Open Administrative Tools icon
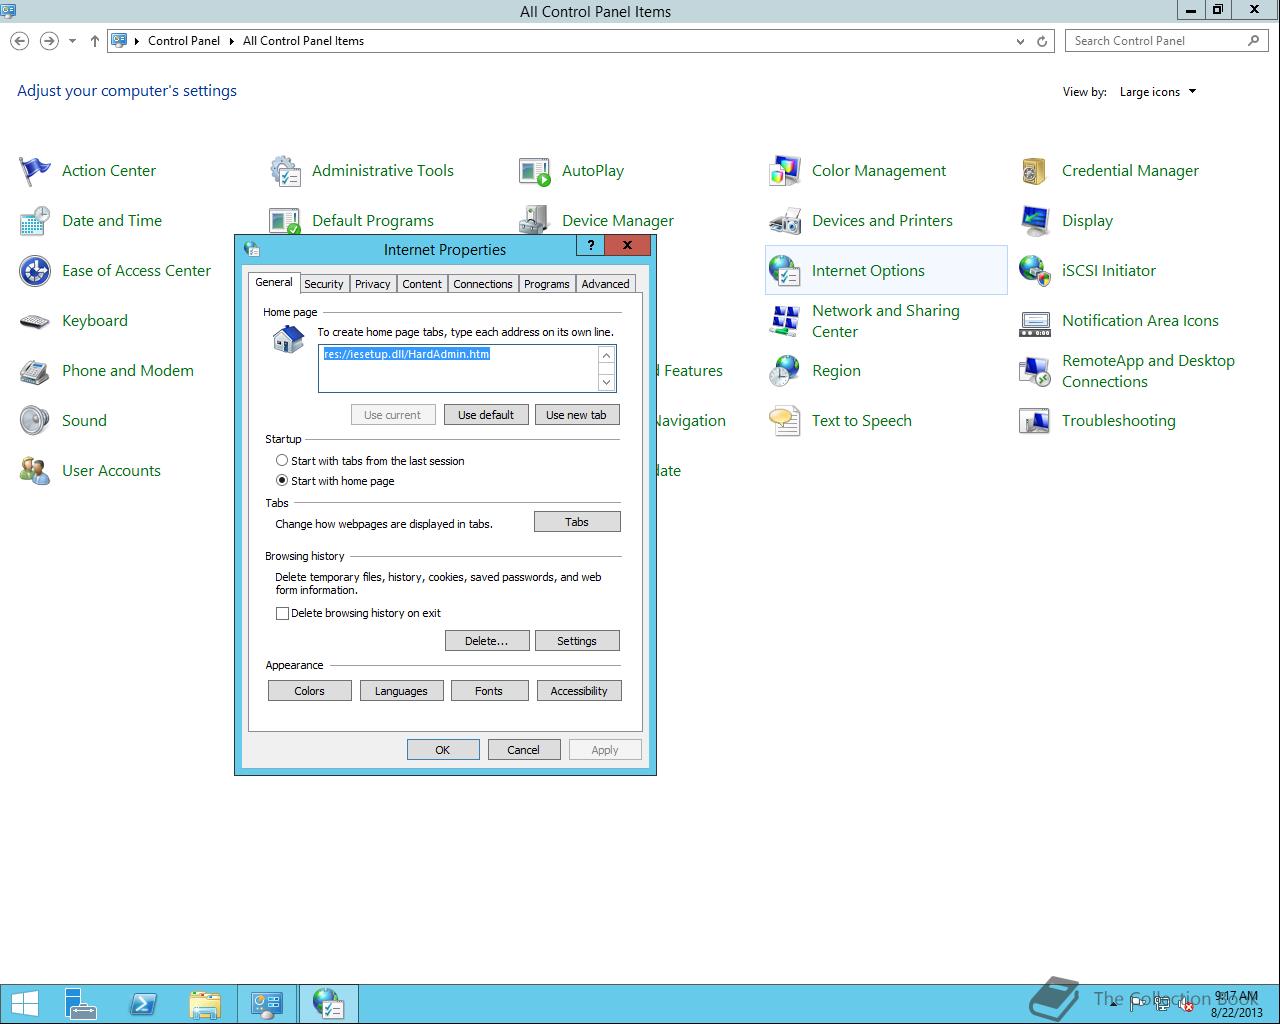 click(285, 171)
